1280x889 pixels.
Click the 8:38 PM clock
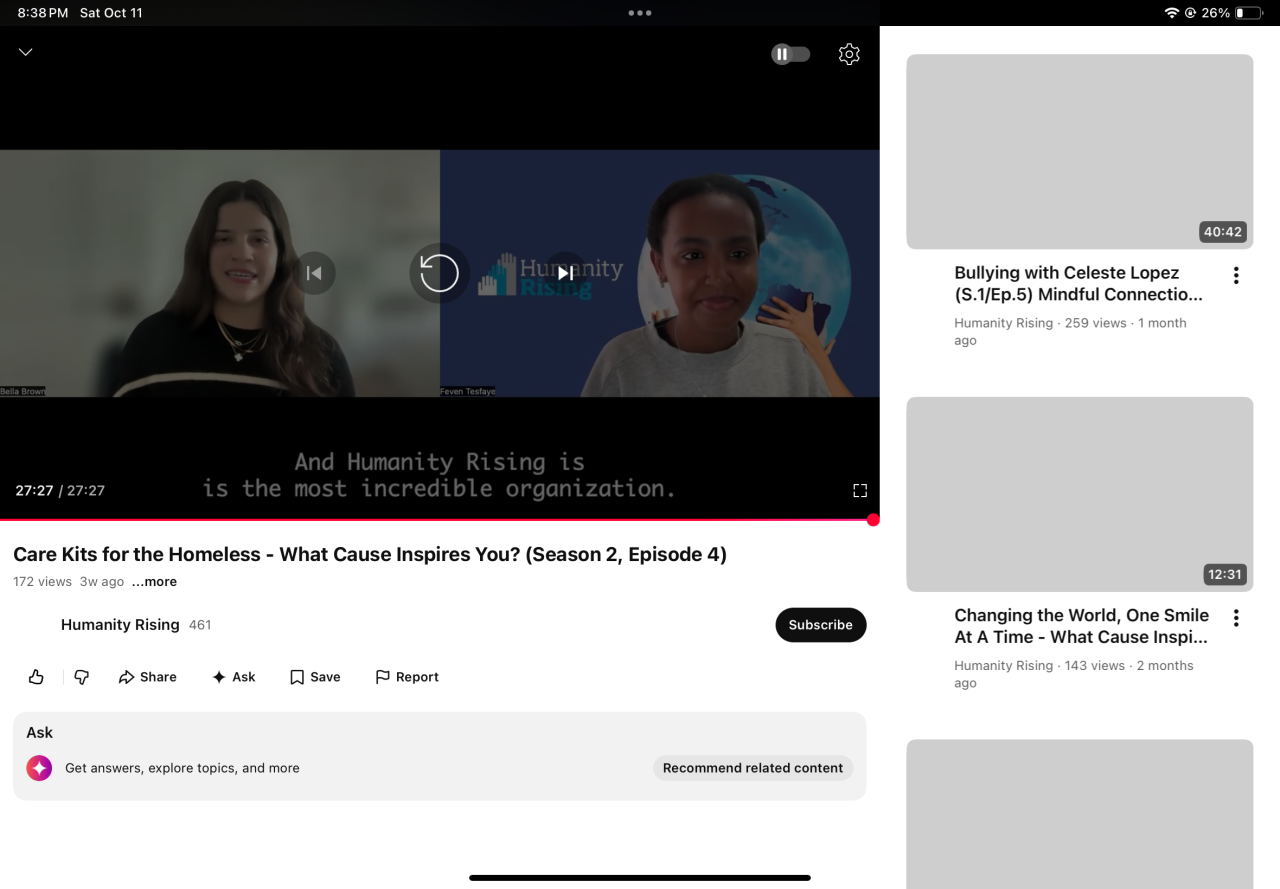tap(43, 13)
